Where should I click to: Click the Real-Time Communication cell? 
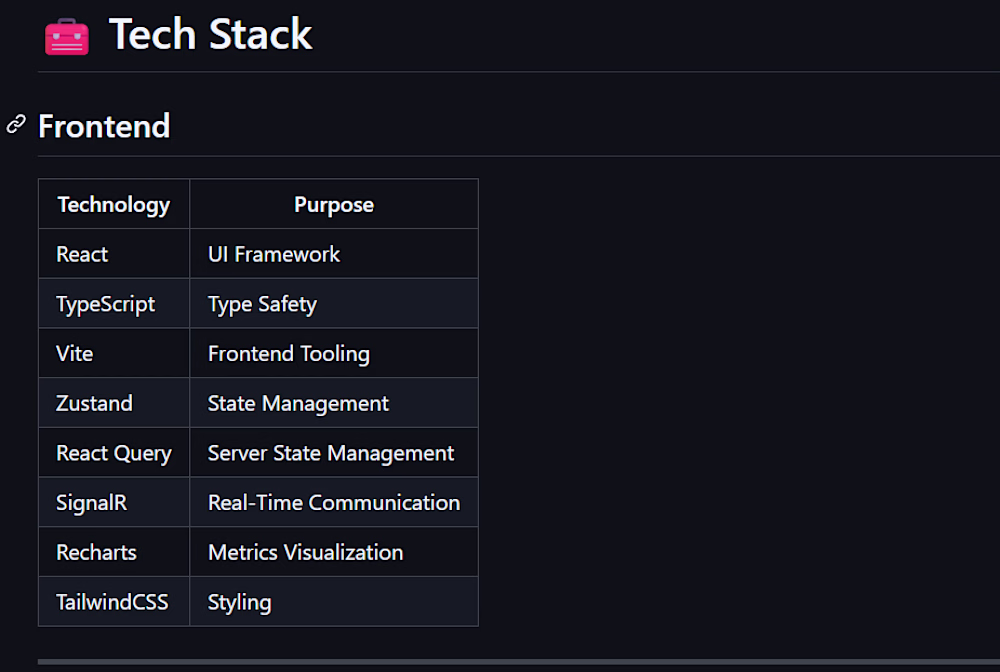[x=334, y=502]
